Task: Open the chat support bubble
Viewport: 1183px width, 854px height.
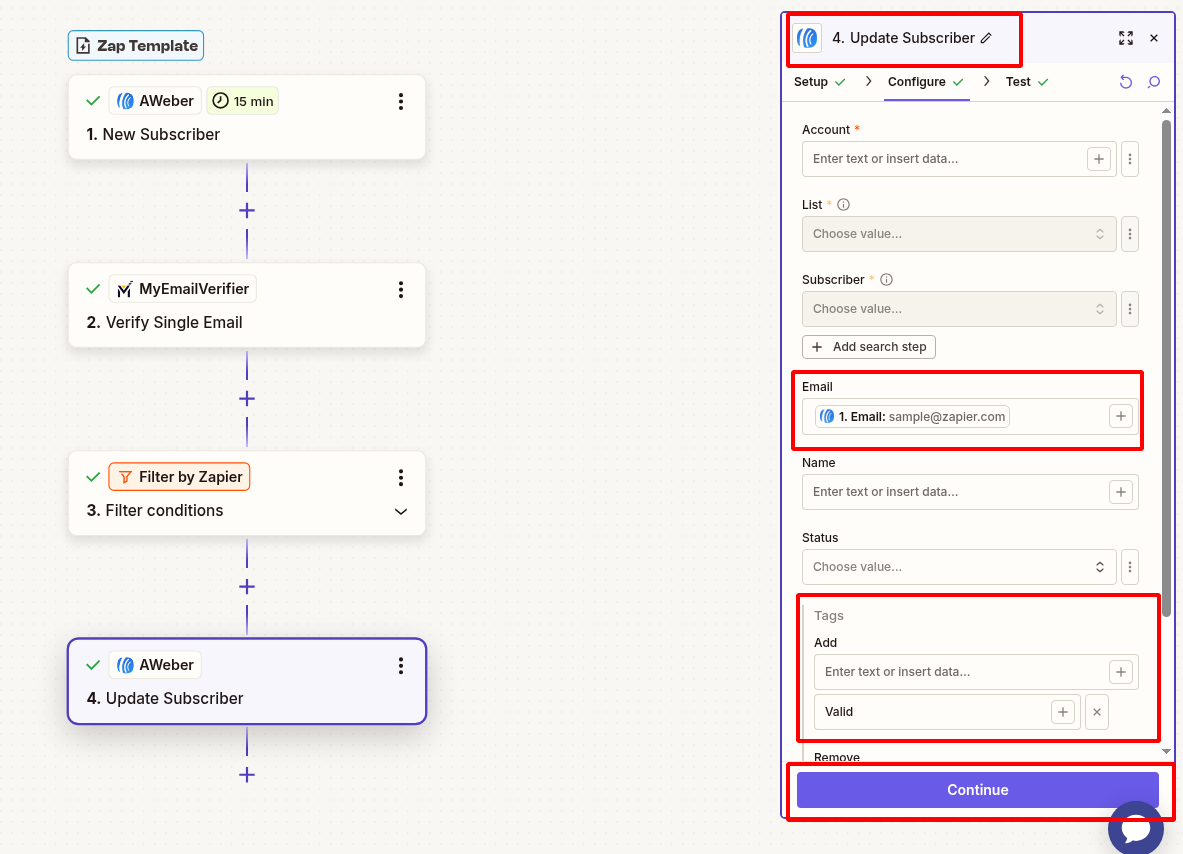Action: [x=1136, y=828]
